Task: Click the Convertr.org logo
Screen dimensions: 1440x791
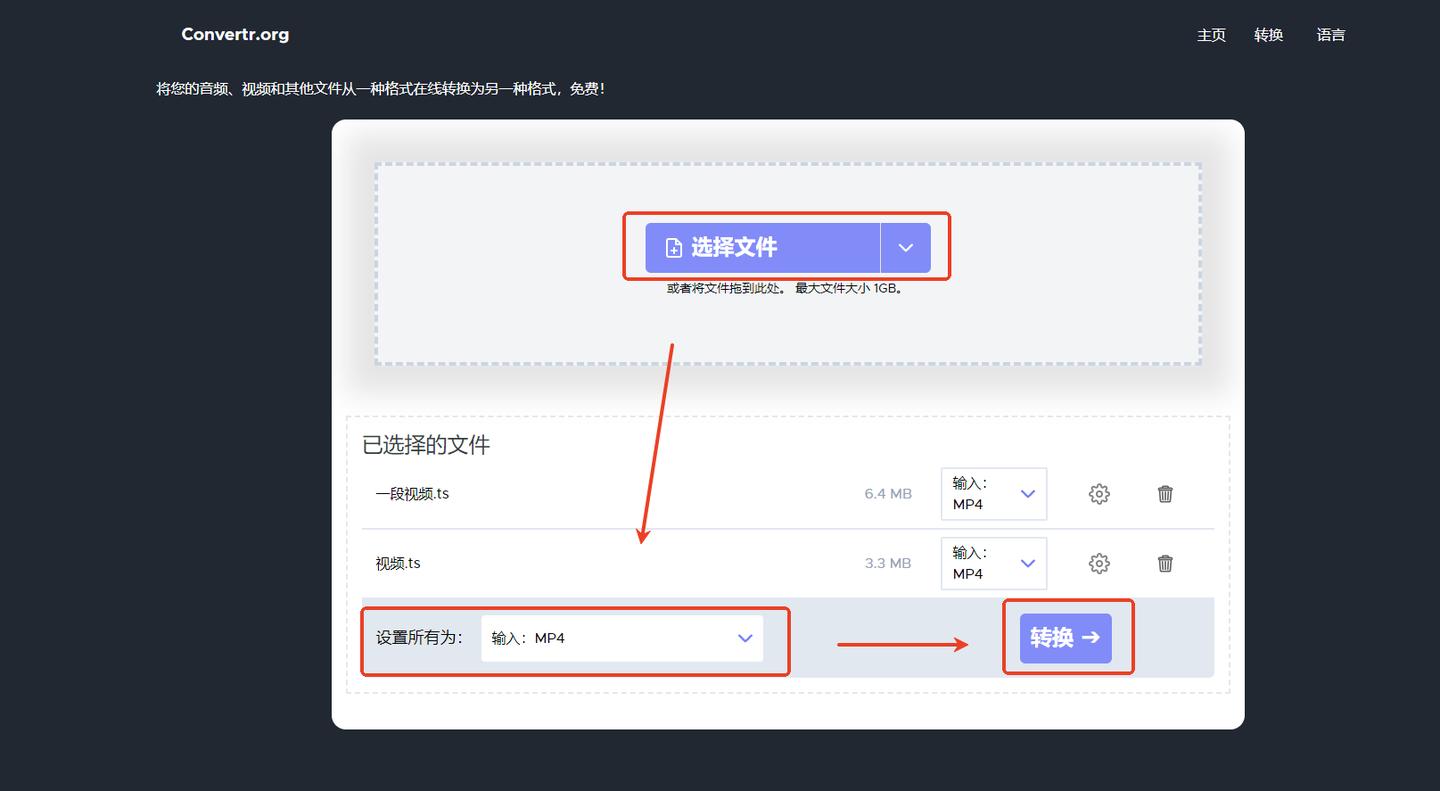Action: click(235, 34)
